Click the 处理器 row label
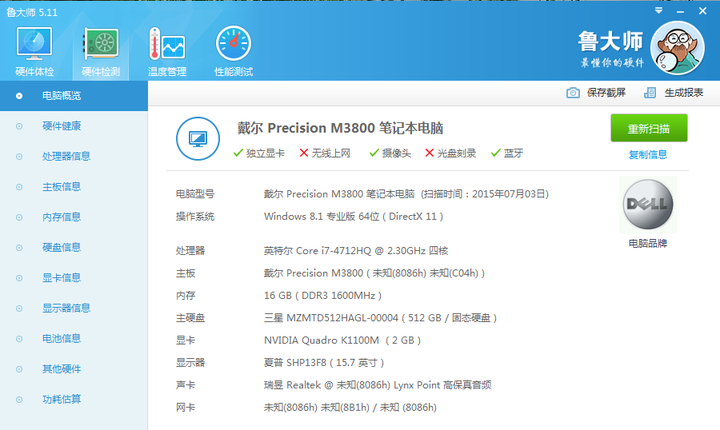The image size is (720, 430). tap(190, 251)
